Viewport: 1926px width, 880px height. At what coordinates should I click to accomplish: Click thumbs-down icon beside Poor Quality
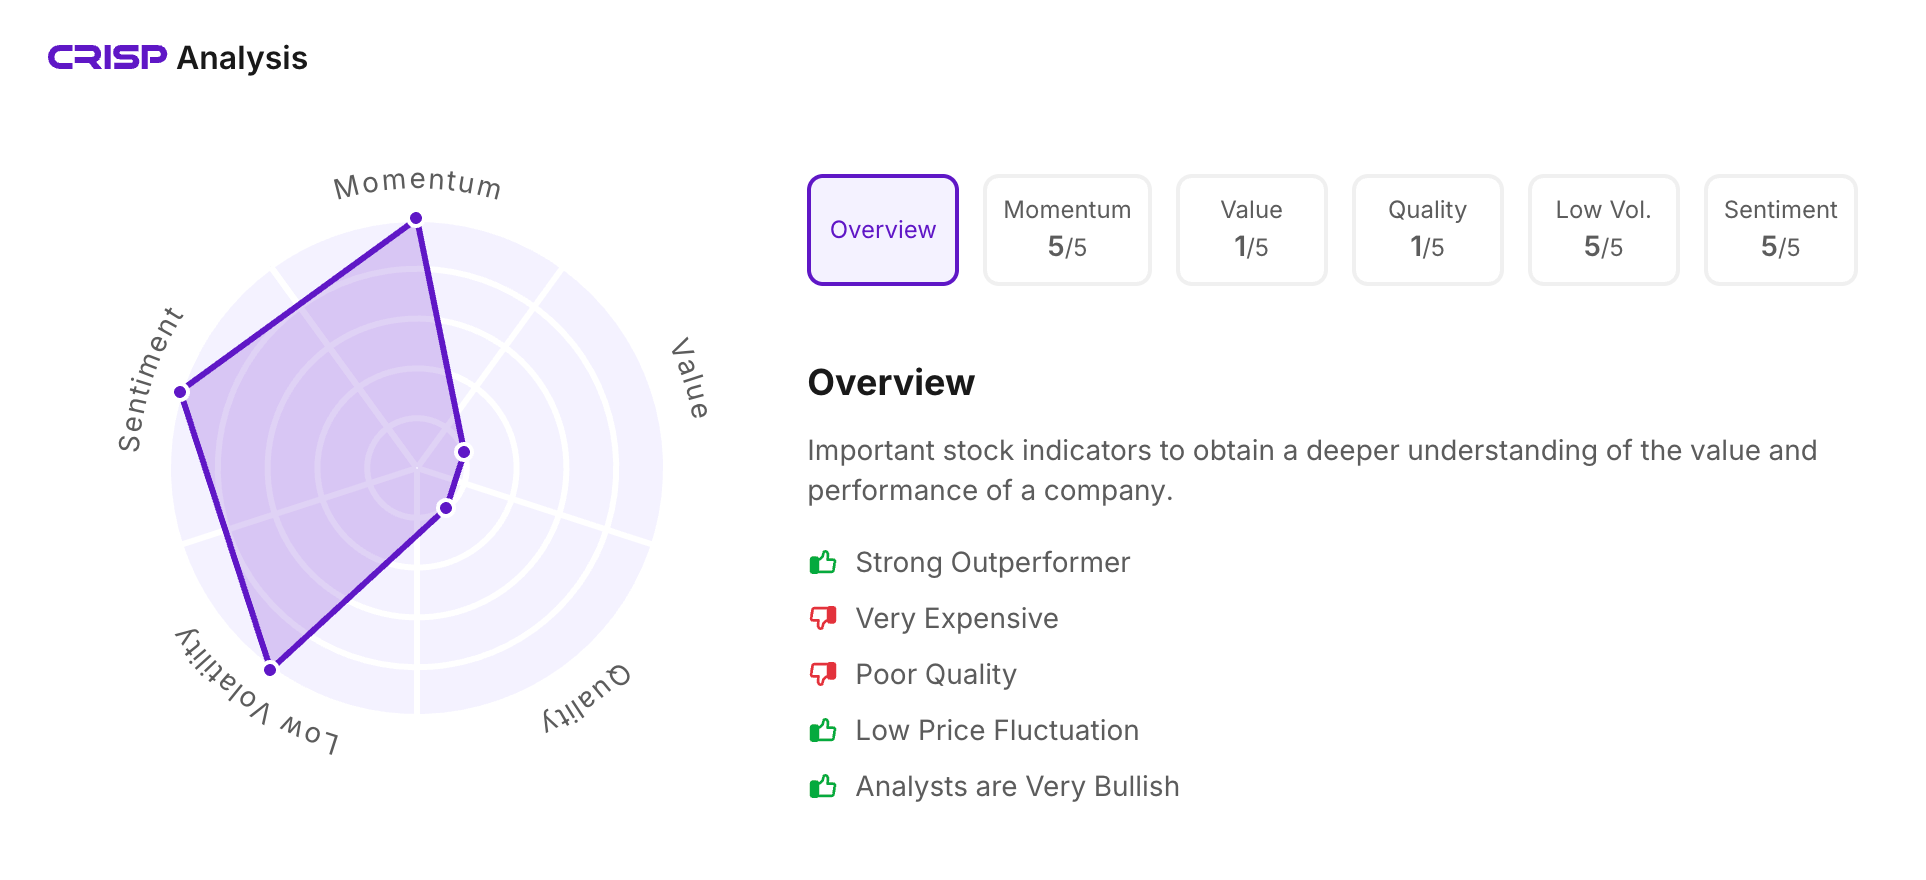click(822, 674)
